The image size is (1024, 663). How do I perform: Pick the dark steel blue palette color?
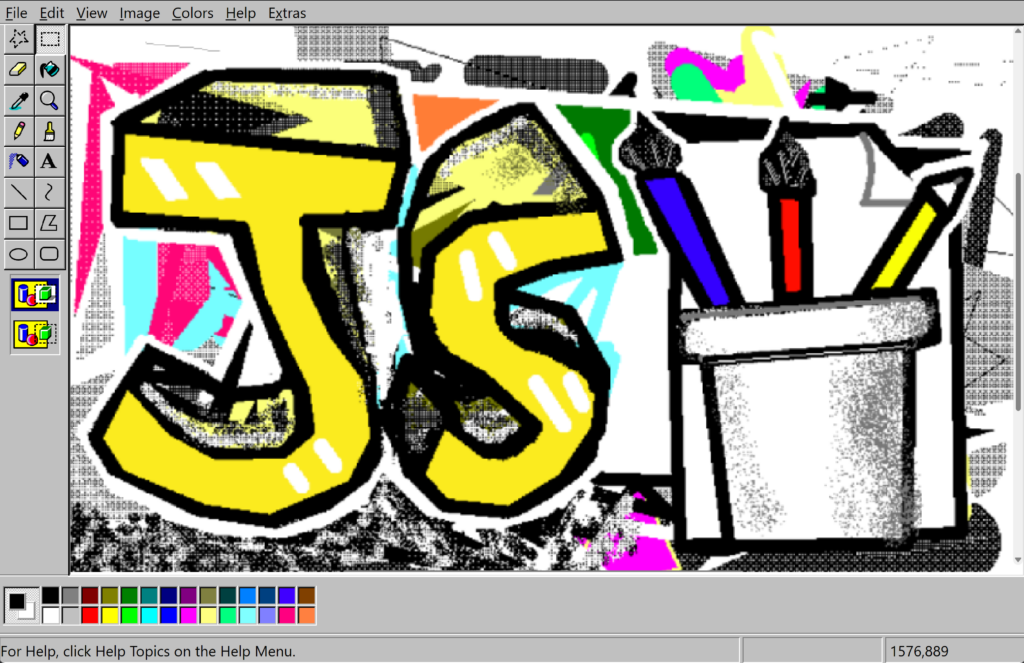[x=267, y=595]
